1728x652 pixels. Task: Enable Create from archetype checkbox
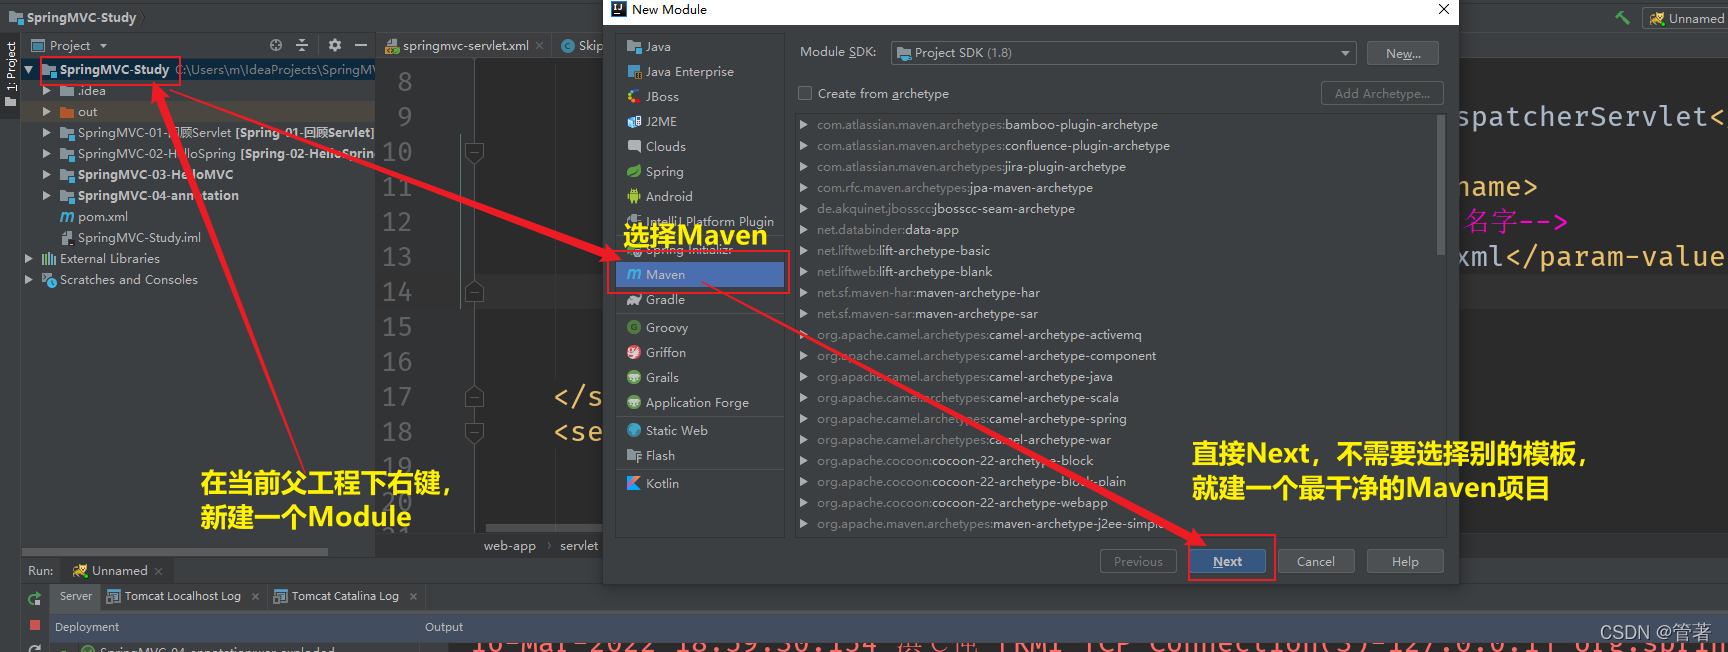805,93
